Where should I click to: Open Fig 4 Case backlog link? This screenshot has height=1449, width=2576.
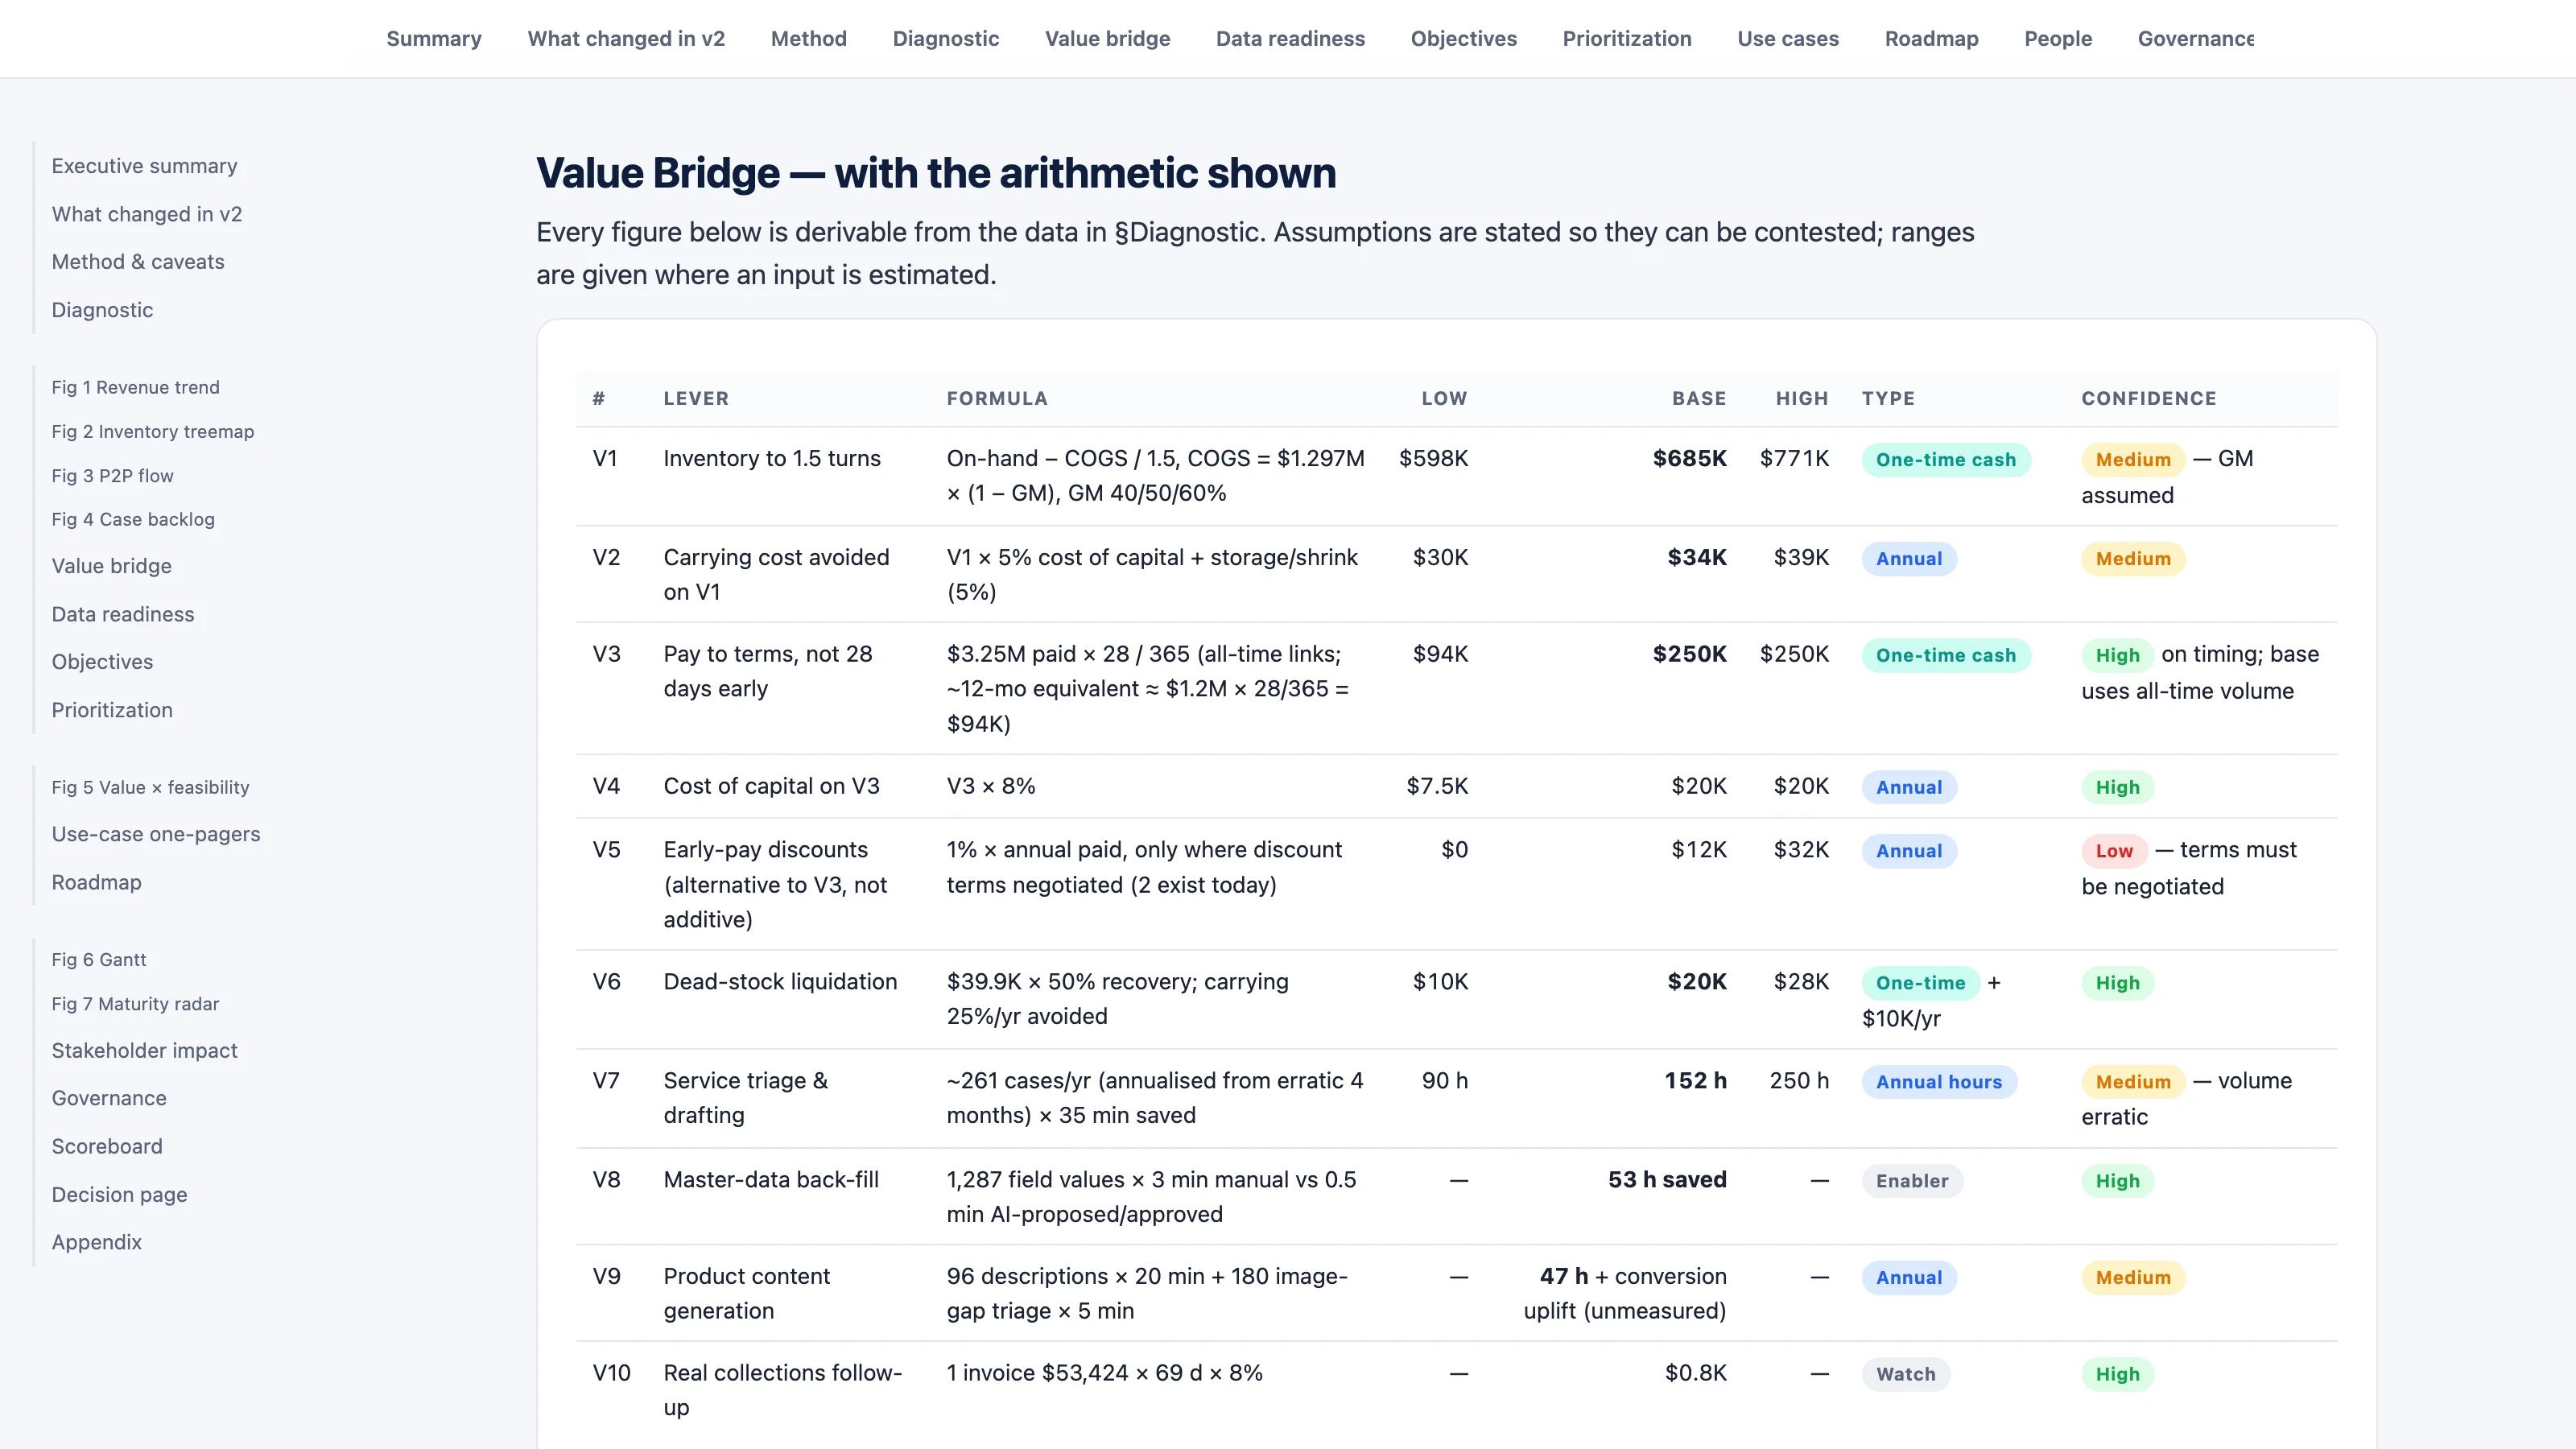(133, 519)
